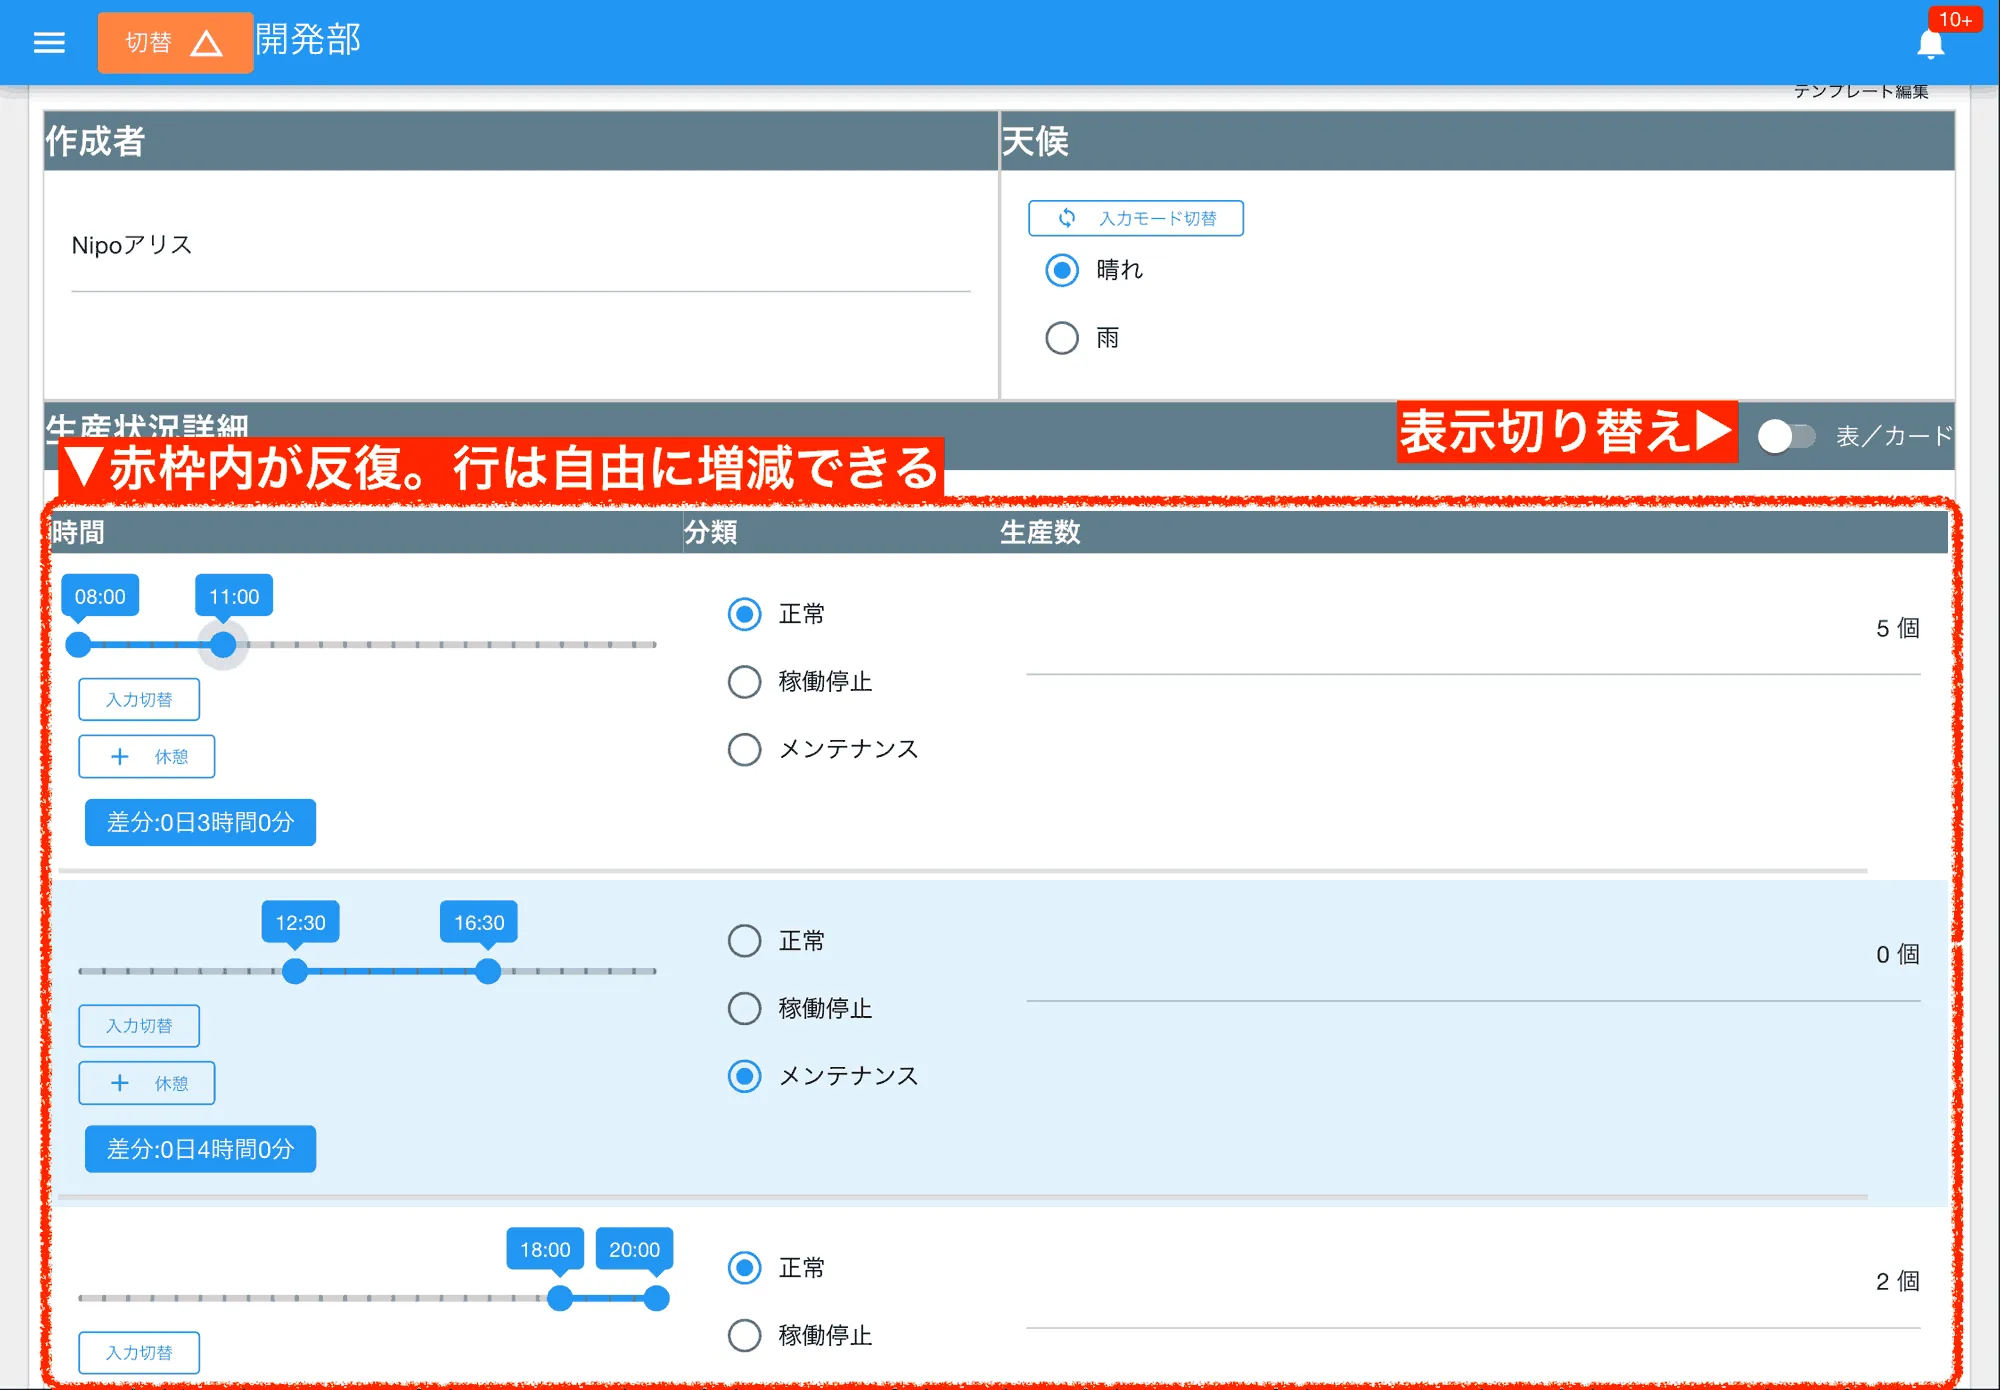Click the triangle icon inside the 切替 button
This screenshot has height=1390, width=2000.
pyautogui.click(x=207, y=42)
